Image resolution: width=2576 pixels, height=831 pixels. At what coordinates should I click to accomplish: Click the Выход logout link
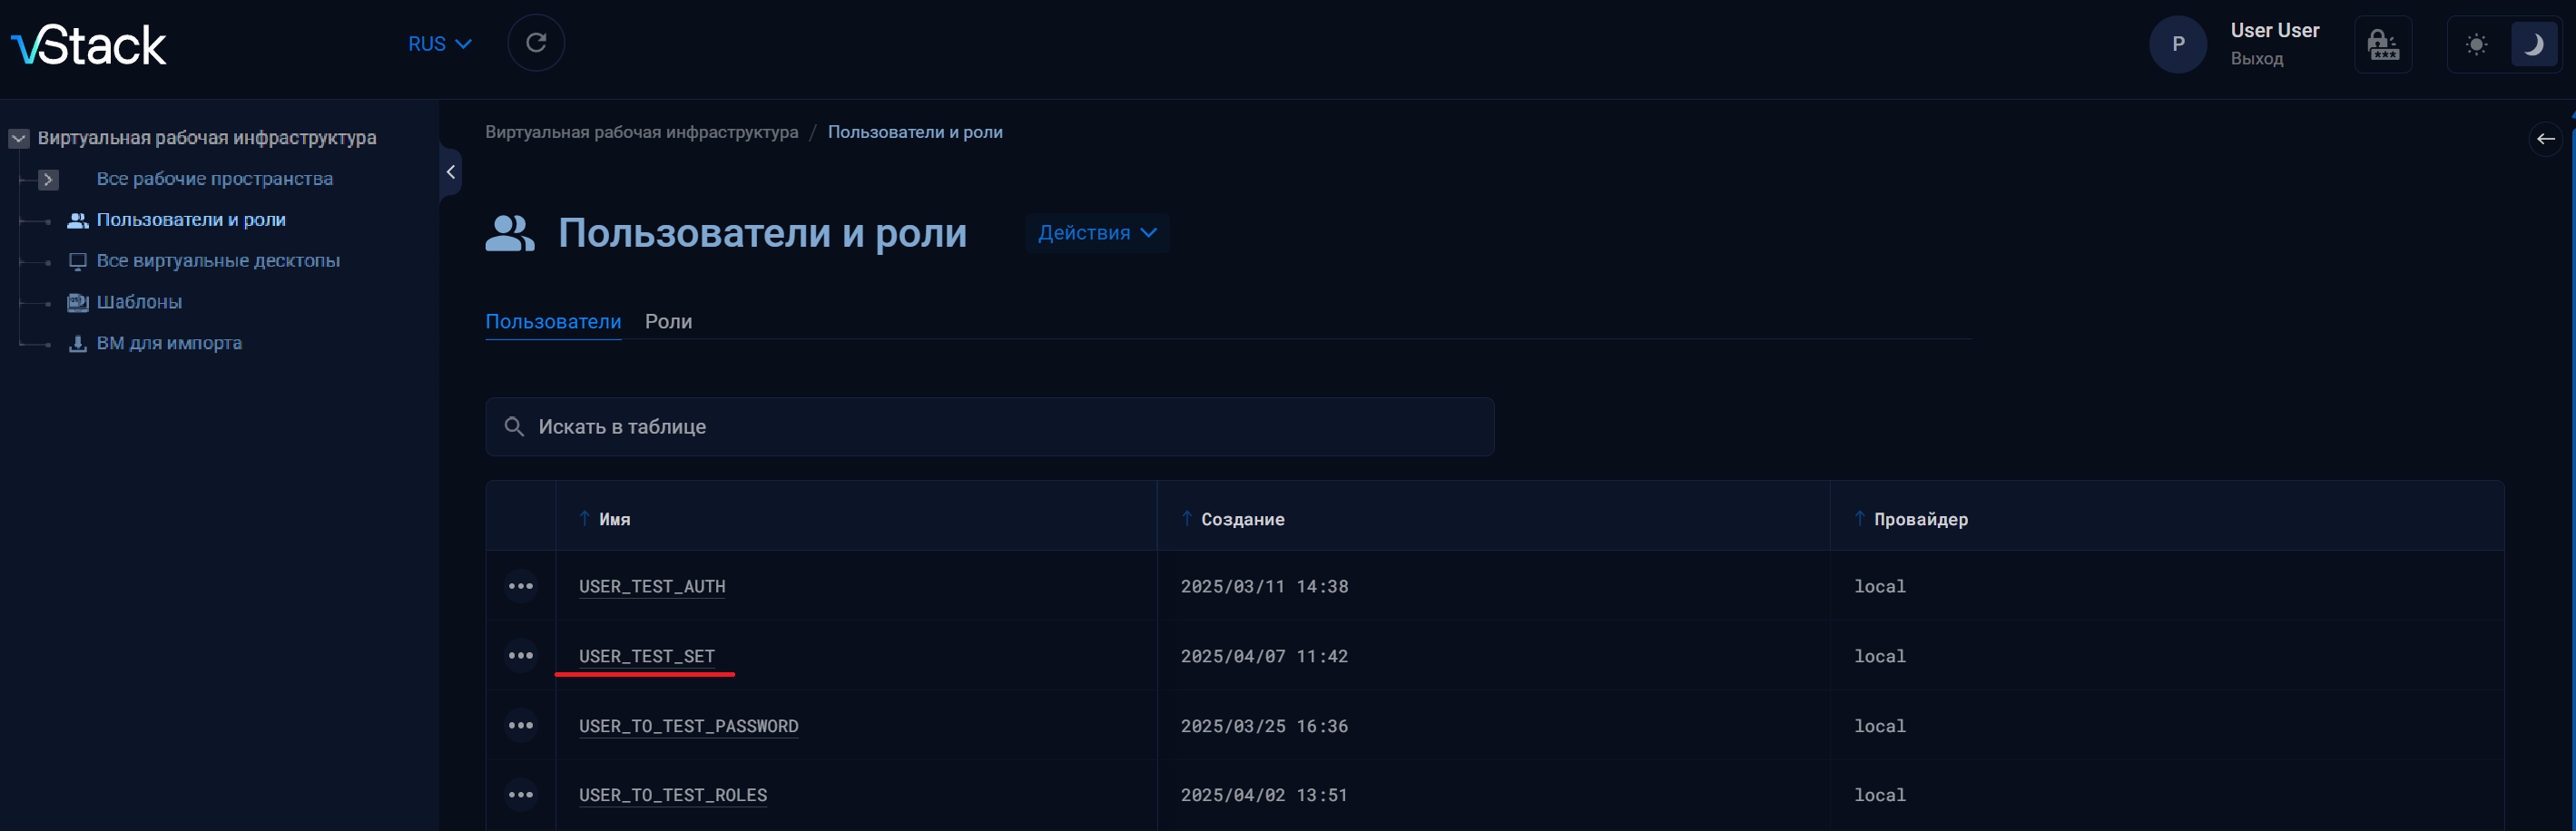2256,59
